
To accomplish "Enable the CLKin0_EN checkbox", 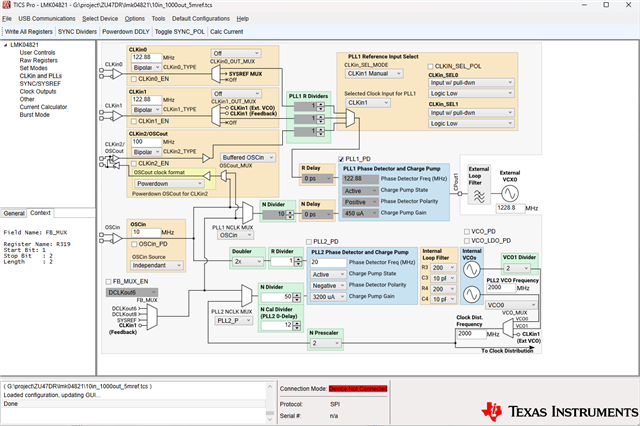I will [x=133, y=79].
